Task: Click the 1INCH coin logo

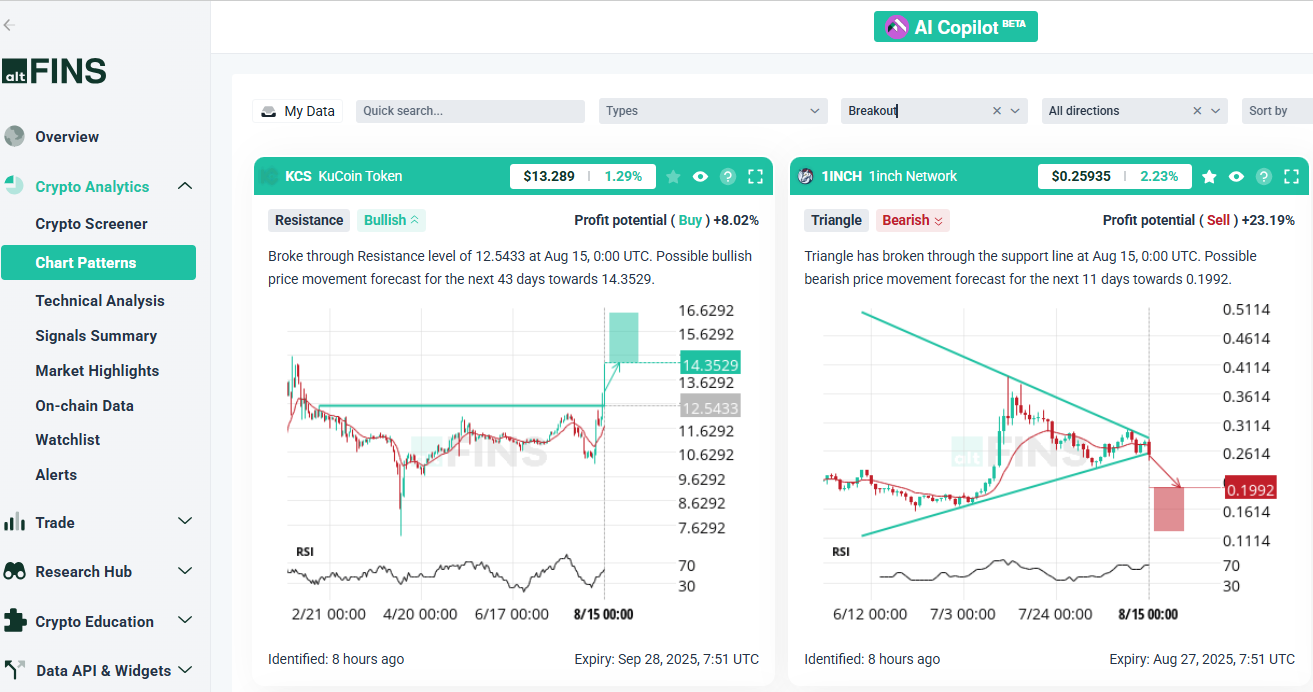Action: pyautogui.click(x=805, y=177)
